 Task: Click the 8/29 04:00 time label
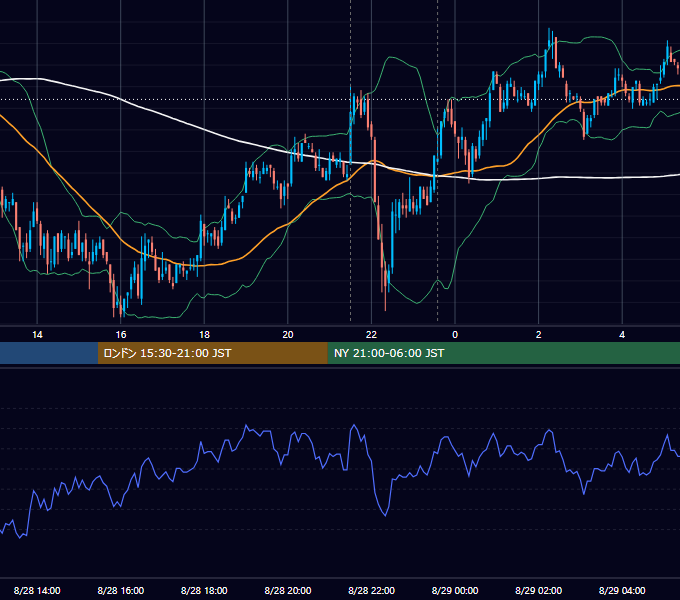coord(622,590)
